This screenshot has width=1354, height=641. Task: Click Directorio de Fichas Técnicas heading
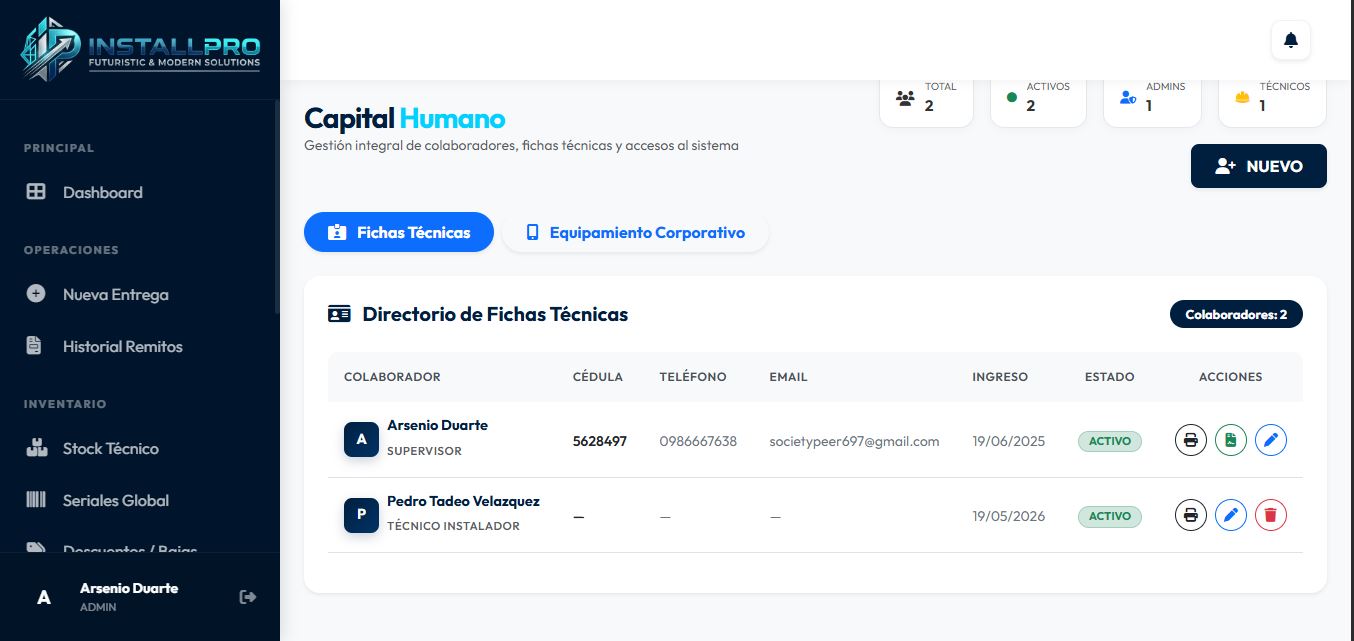495,314
